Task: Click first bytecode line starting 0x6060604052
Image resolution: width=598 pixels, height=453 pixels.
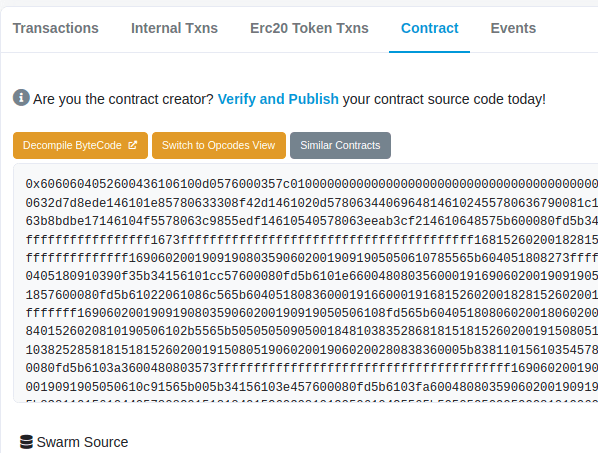Action: (x=312, y=184)
